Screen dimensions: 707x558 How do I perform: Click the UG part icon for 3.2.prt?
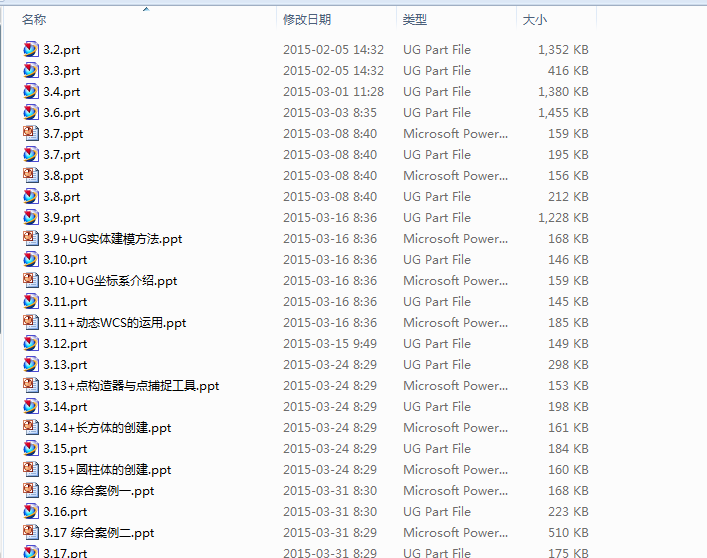coord(31,49)
